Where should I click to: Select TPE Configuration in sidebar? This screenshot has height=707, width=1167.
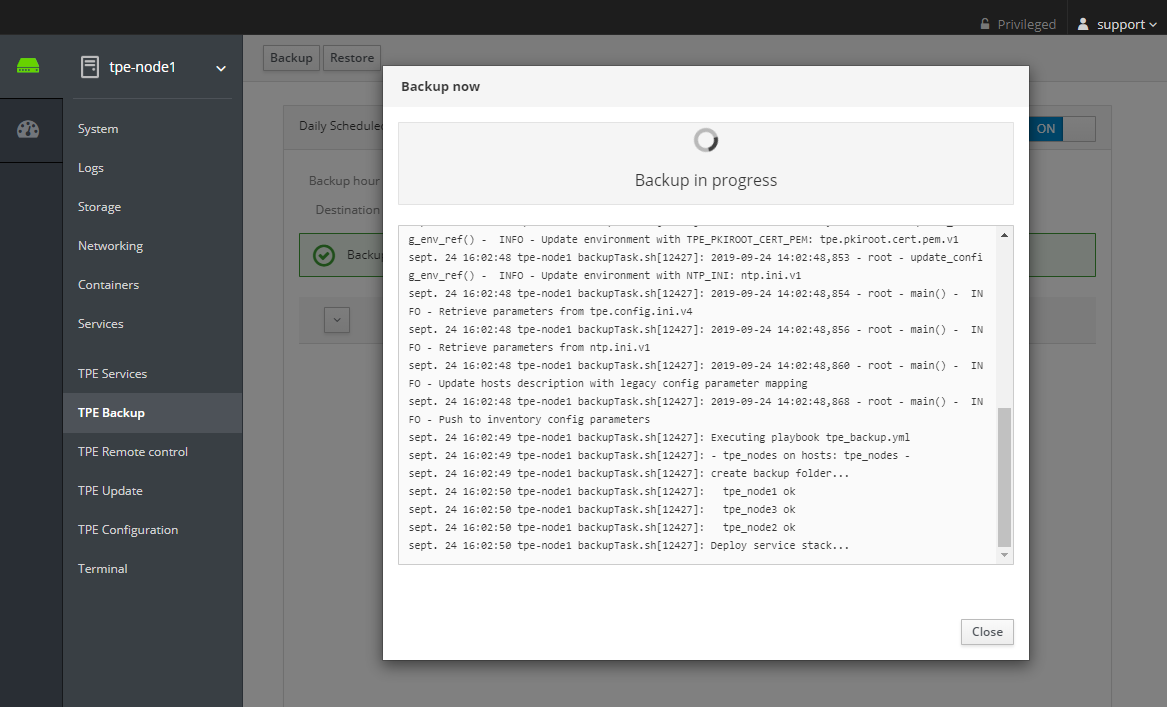pyautogui.click(x=128, y=530)
